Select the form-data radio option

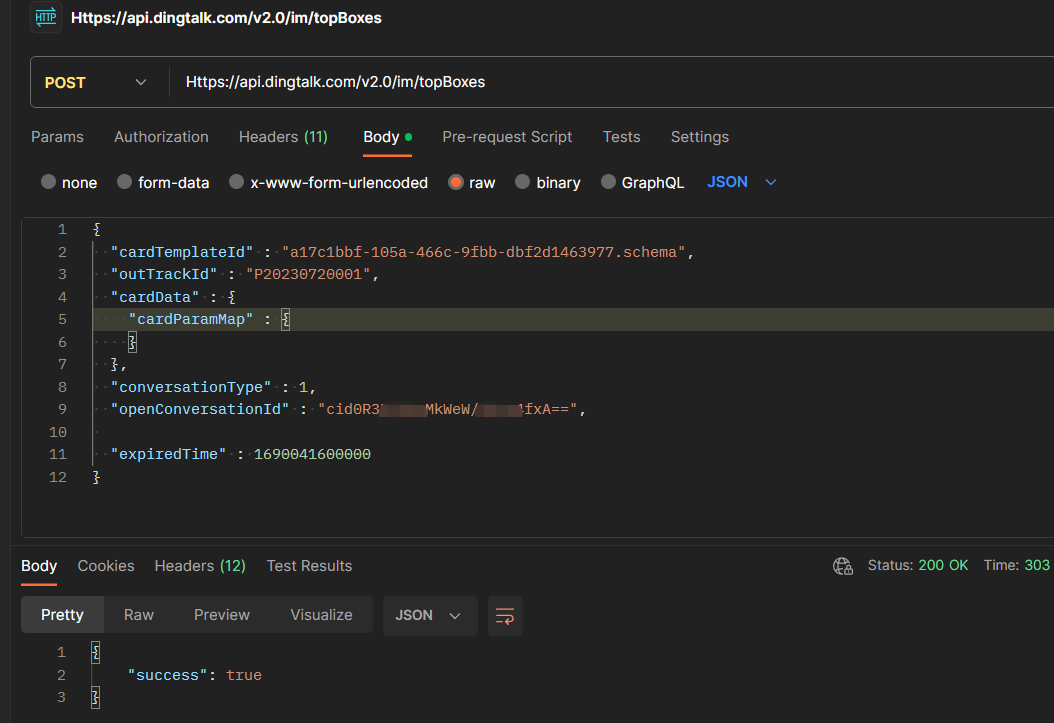124,182
